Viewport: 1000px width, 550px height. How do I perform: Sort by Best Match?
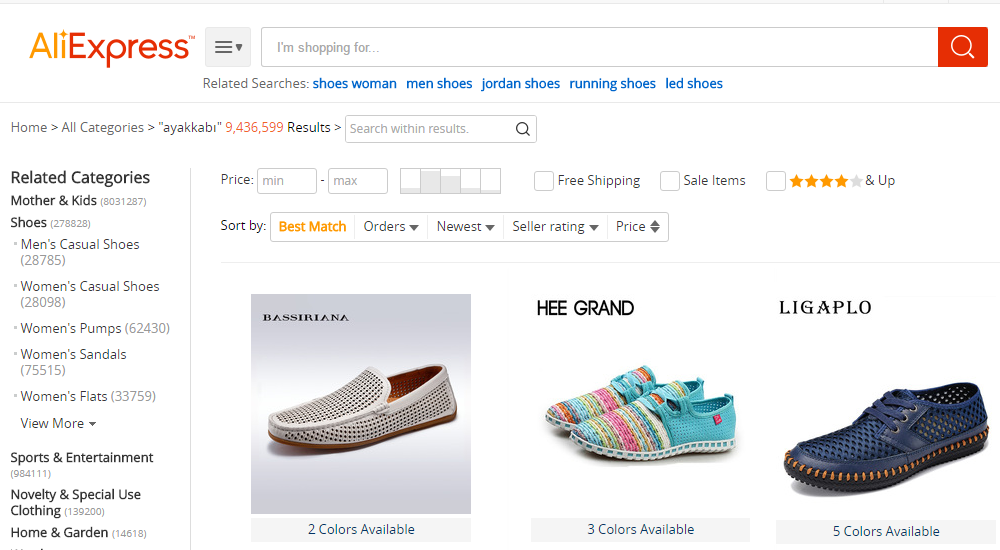(312, 227)
